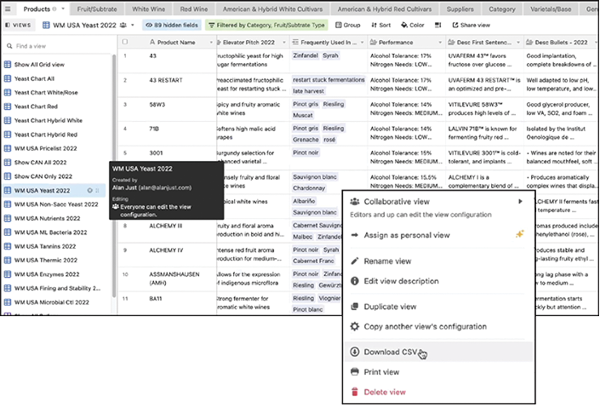600x414 pixels.
Task: Open the Category table tab
Action: 502,9
